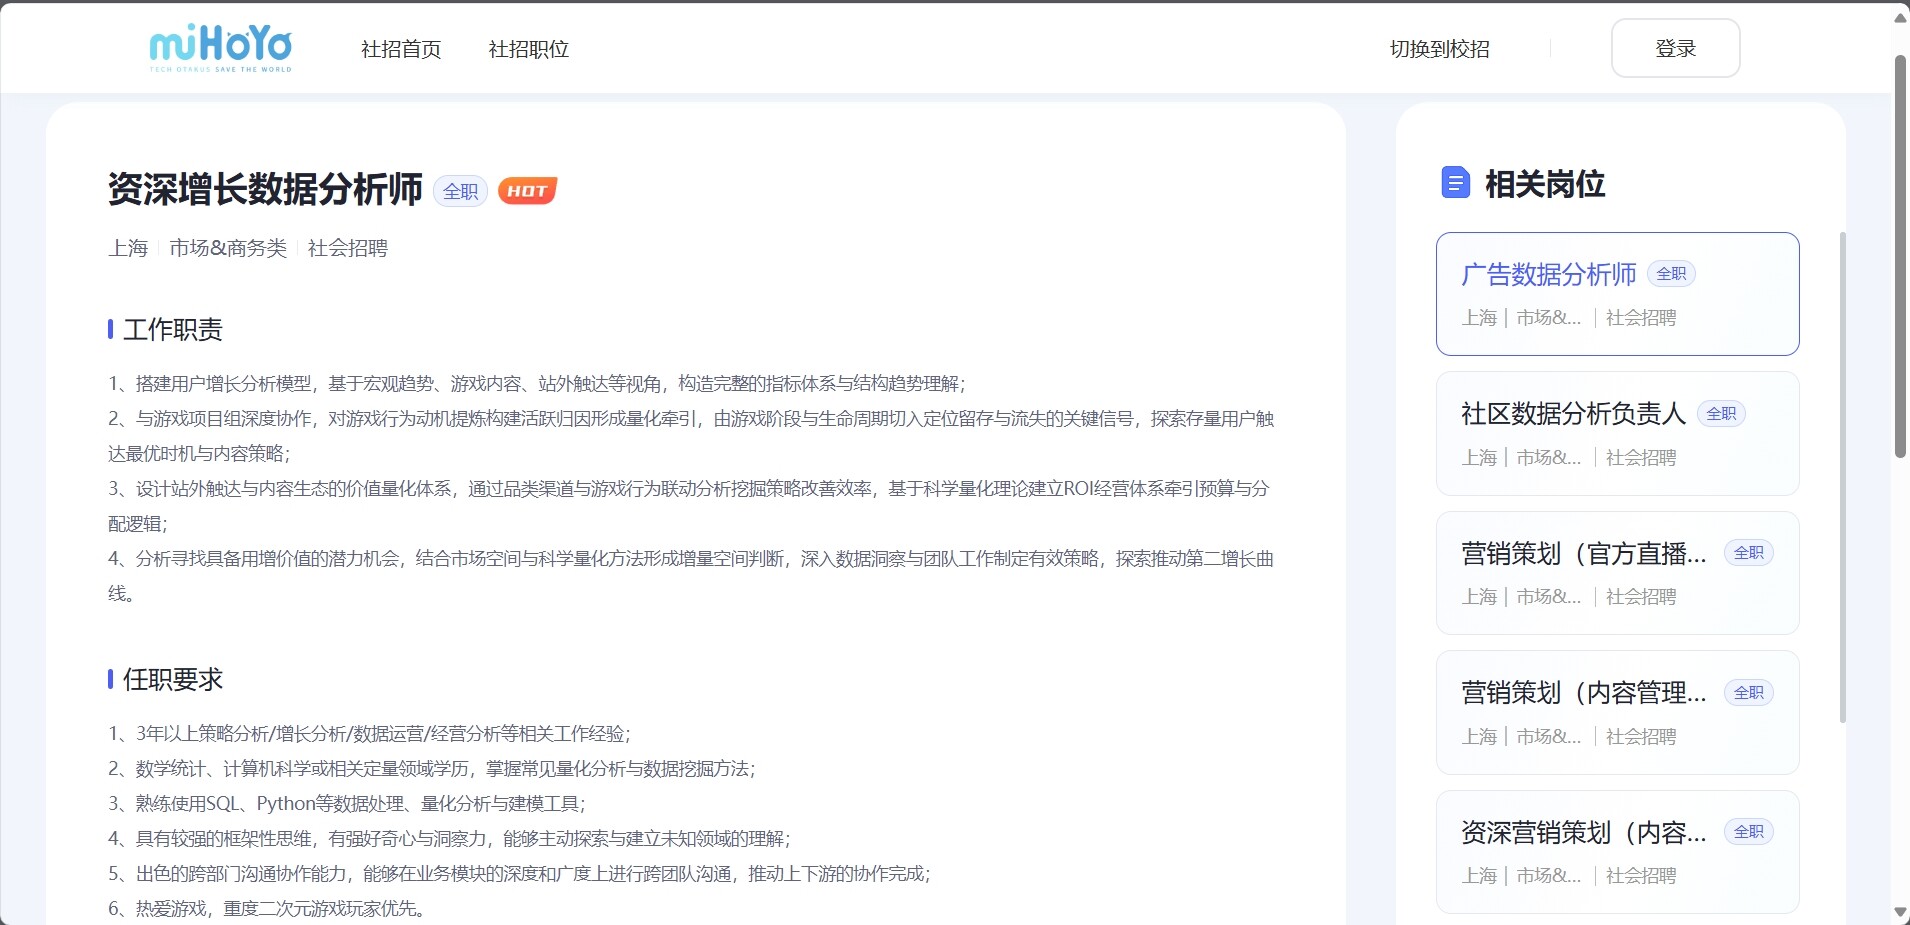
Task: Click the document icon beside 相关岗位
Action: pyautogui.click(x=1455, y=183)
